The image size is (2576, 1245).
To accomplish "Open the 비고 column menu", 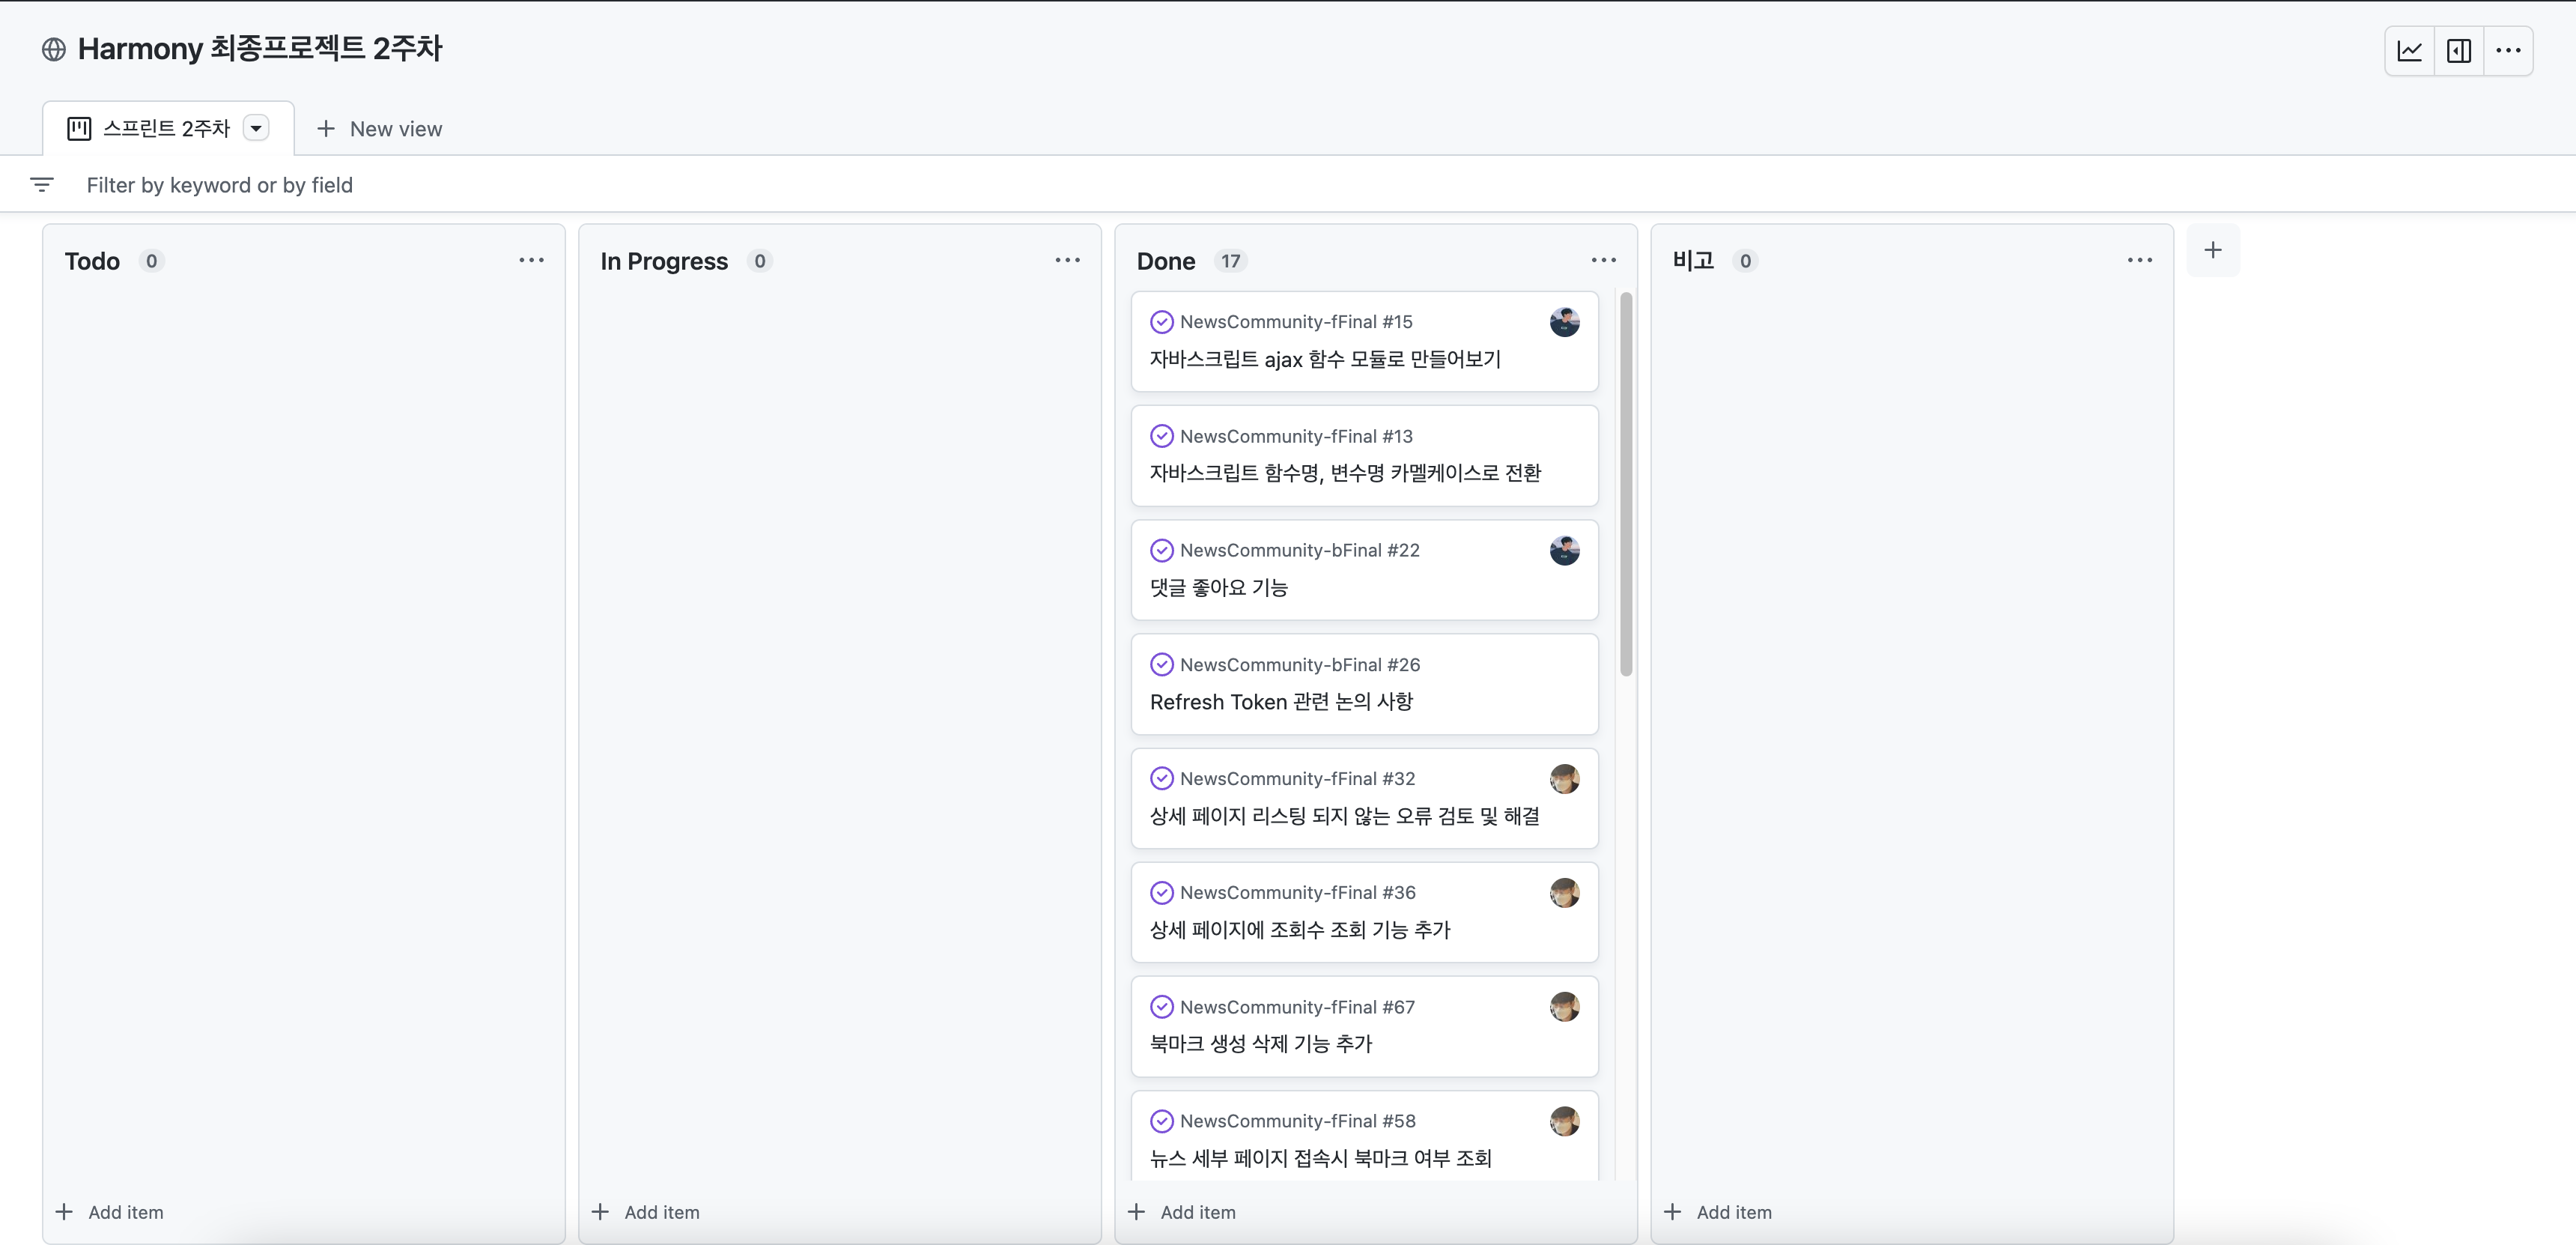I will tap(2139, 260).
